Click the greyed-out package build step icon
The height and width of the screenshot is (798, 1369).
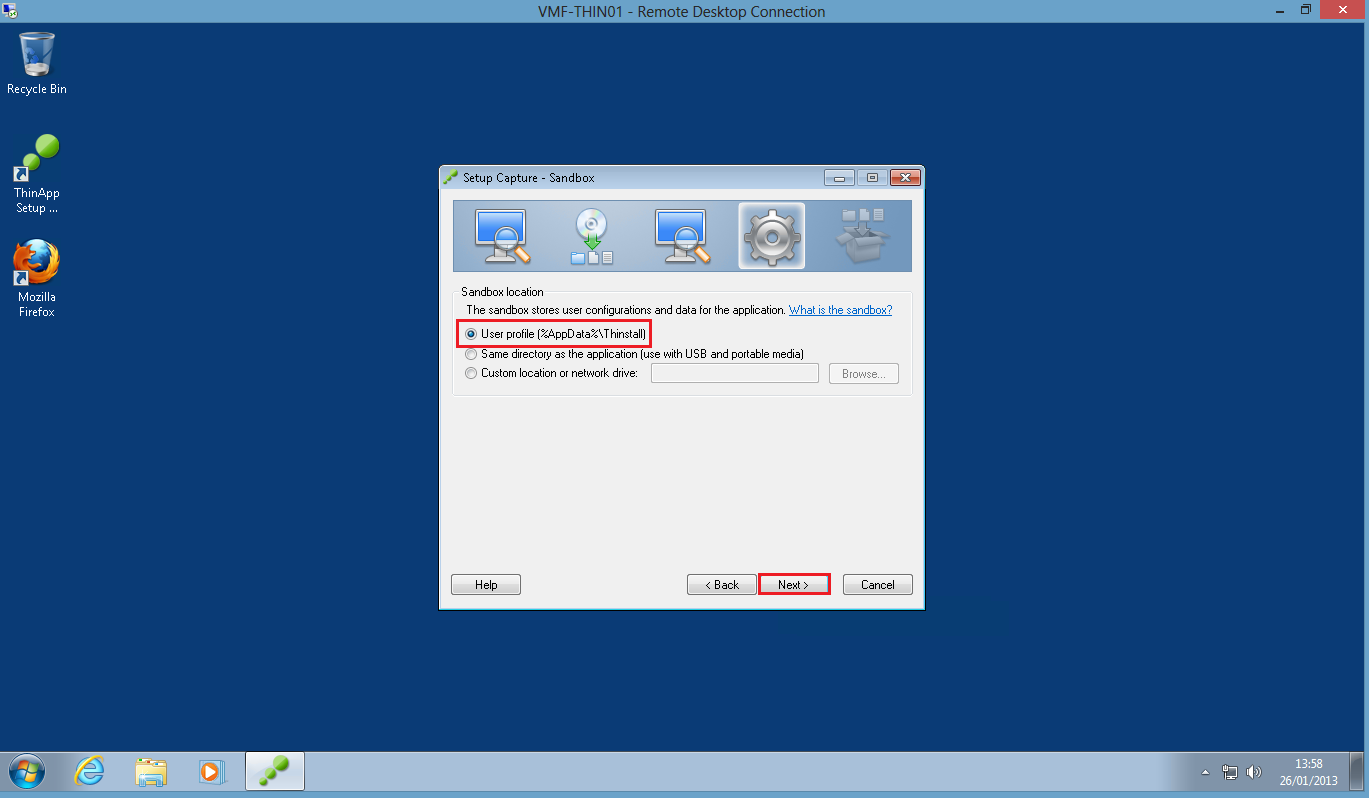[x=861, y=236]
